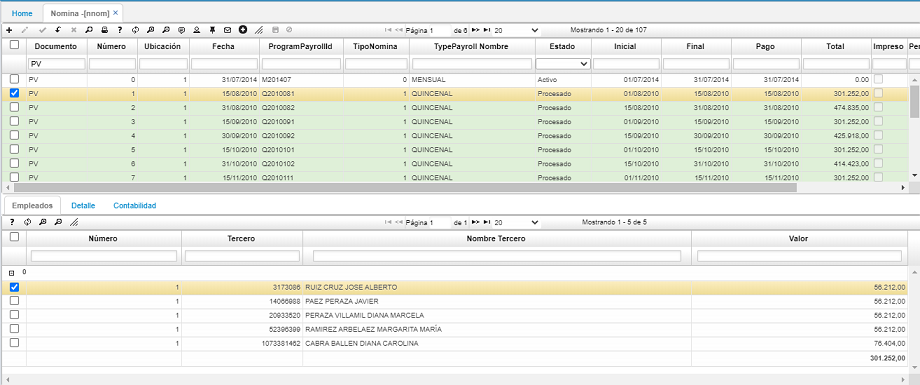This screenshot has width=920, height=385.
Task: Click the Número filter field in upper grid
Action: 112,64
